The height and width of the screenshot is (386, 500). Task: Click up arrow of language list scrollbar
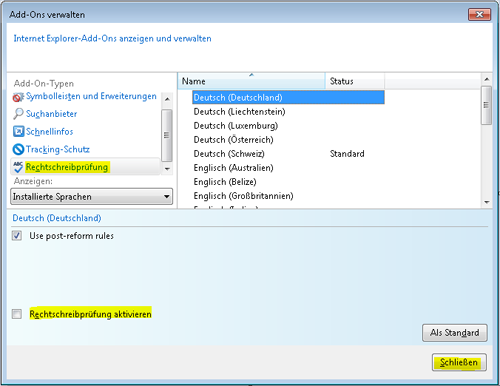[487, 79]
